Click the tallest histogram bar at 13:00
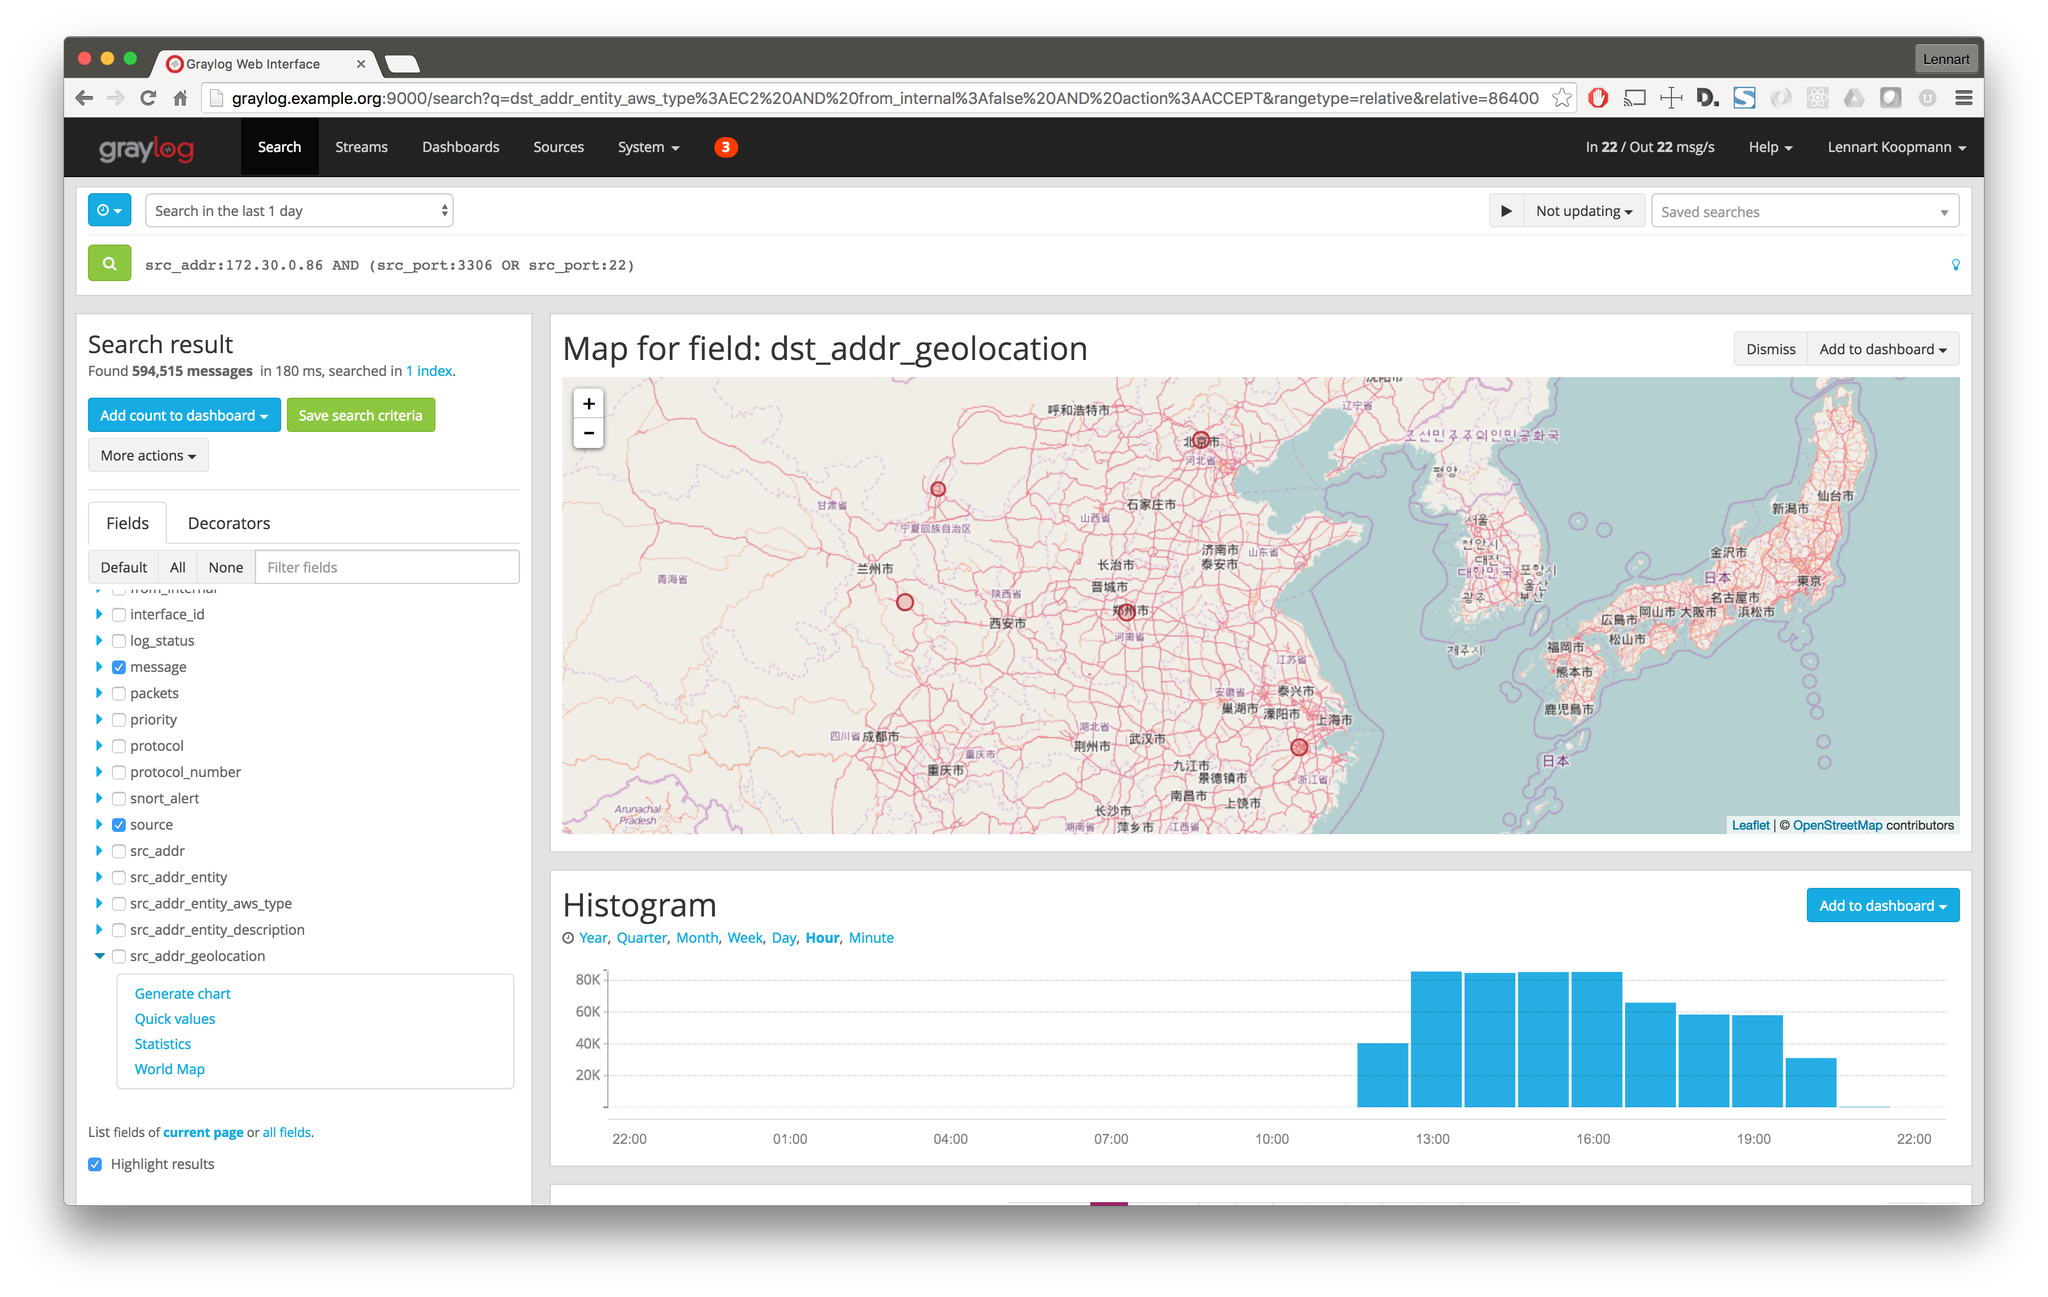 coord(1436,1039)
